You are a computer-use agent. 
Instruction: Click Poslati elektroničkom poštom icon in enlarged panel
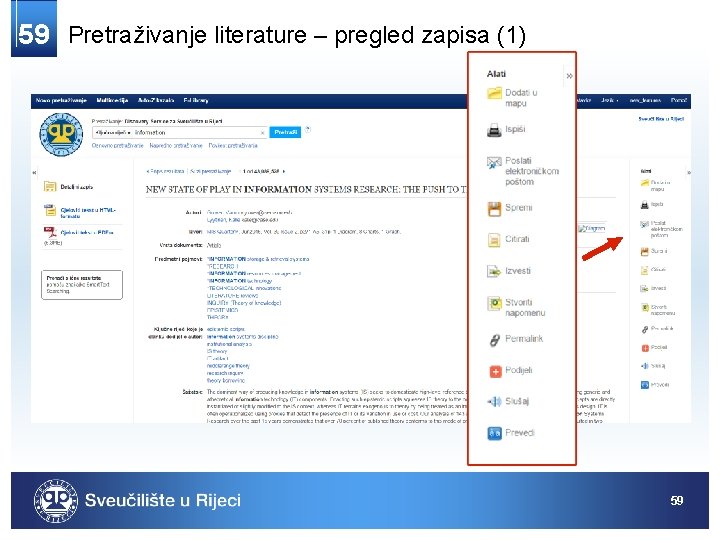coord(494,163)
